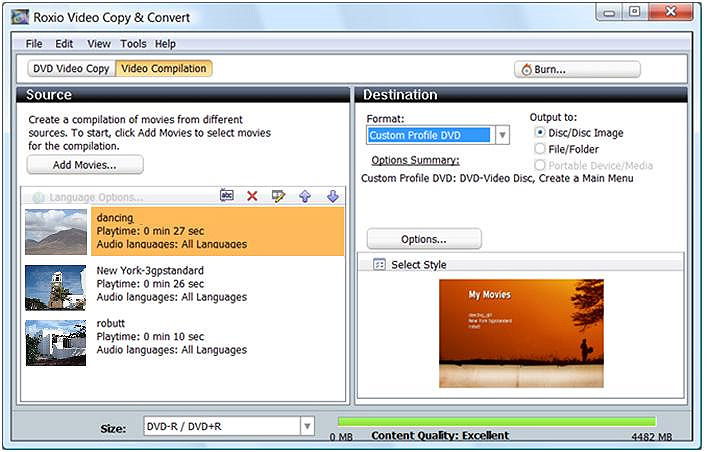707x452 pixels.
Task: Remove selected movie with red X icon
Action: coord(252,196)
